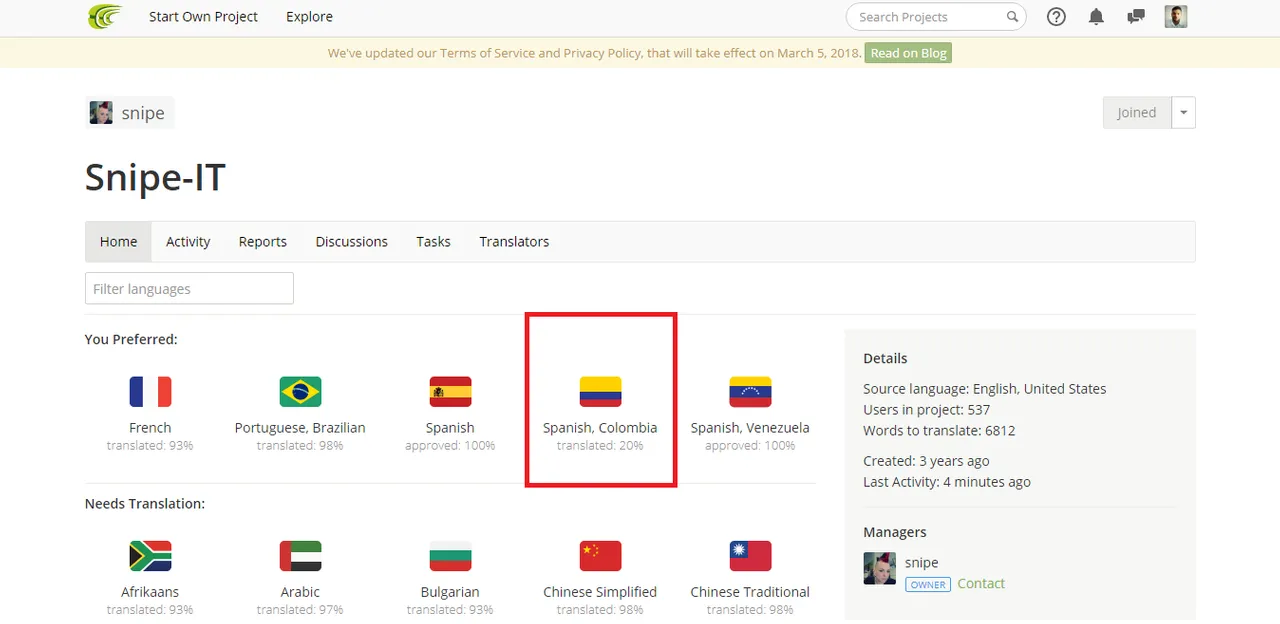Click the French flag icon
Viewport: 1280px width, 624px height.
[150, 391]
